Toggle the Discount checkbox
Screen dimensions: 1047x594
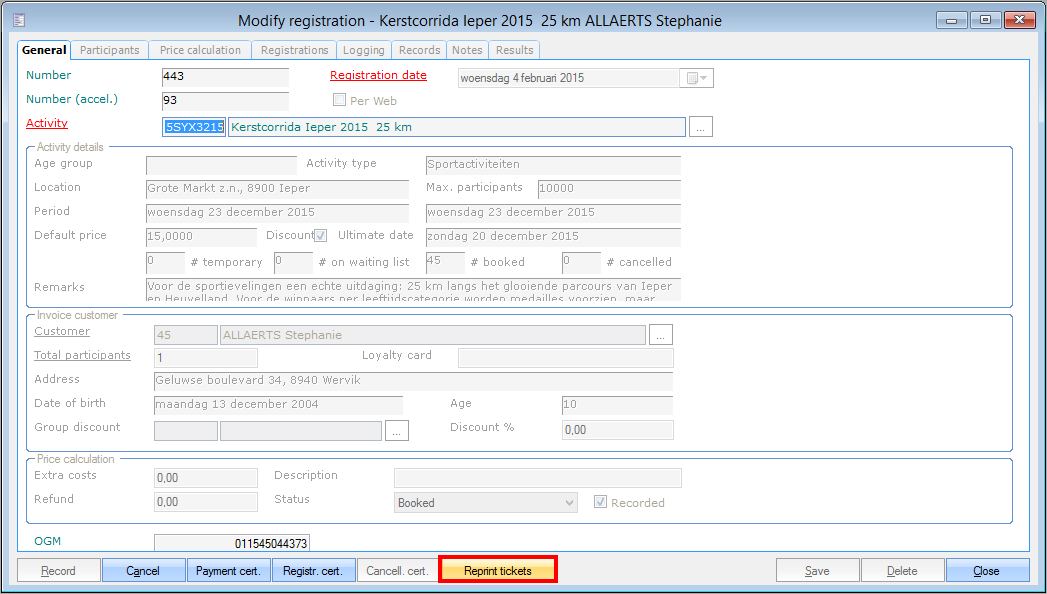pyautogui.click(x=321, y=236)
